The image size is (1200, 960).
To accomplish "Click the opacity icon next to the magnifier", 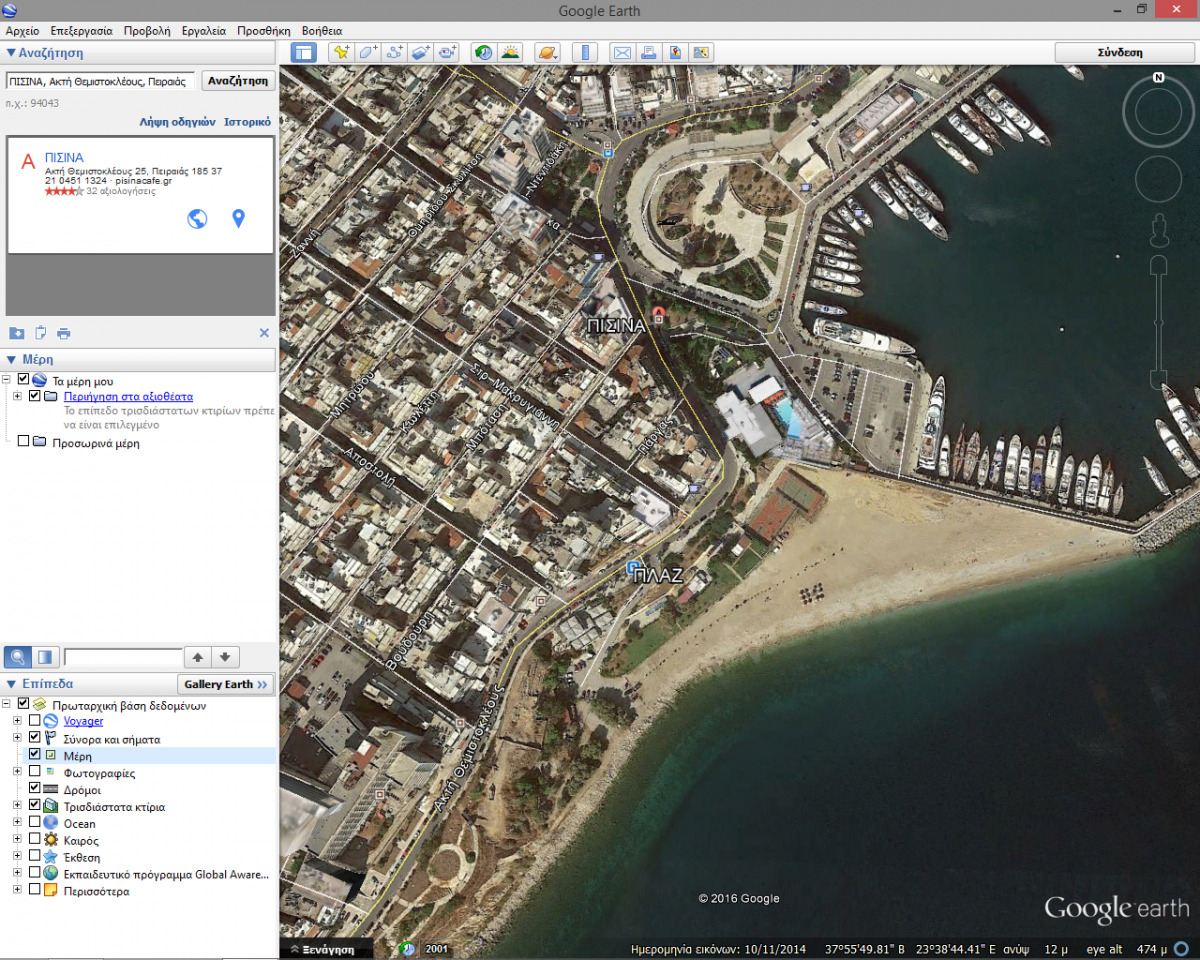I will [x=44, y=657].
